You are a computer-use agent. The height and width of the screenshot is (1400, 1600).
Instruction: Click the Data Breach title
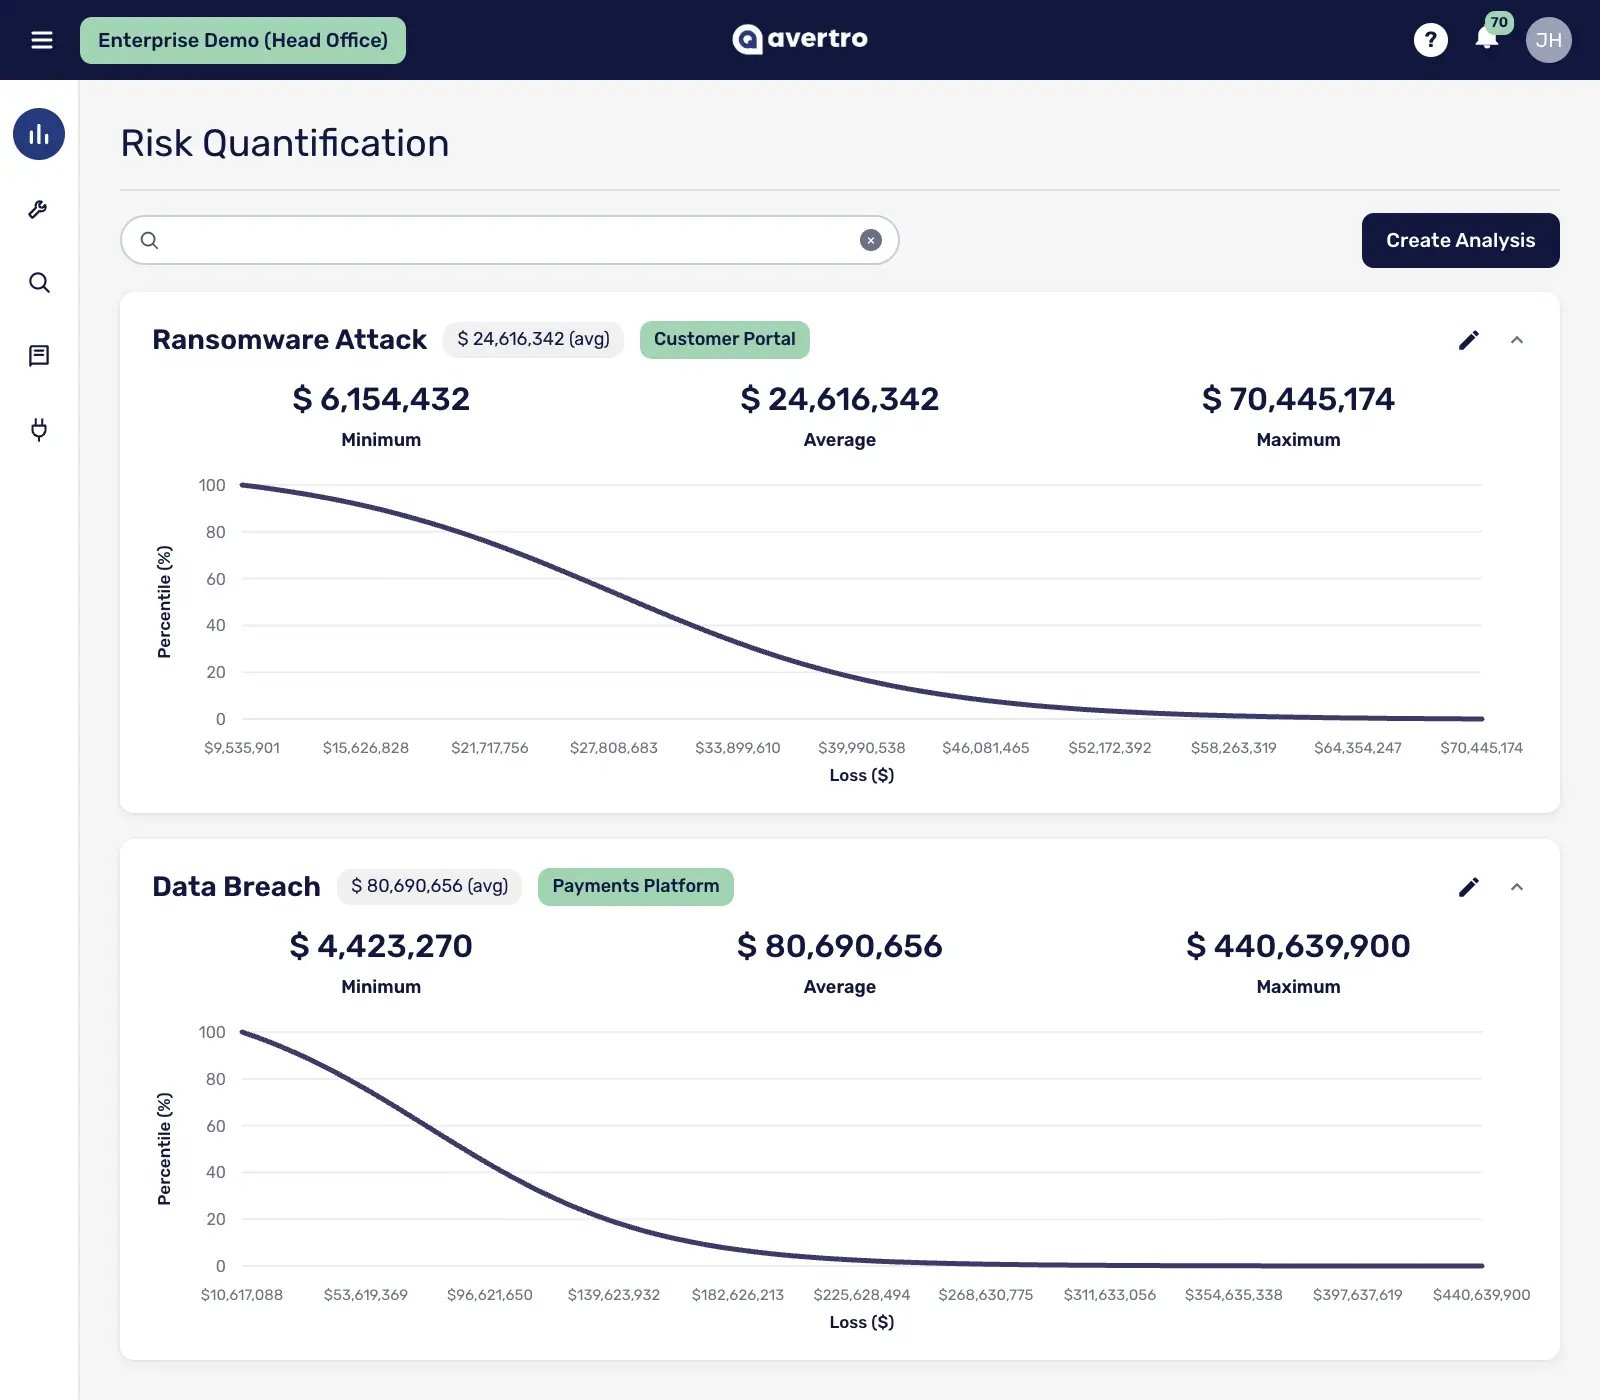pyautogui.click(x=236, y=887)
